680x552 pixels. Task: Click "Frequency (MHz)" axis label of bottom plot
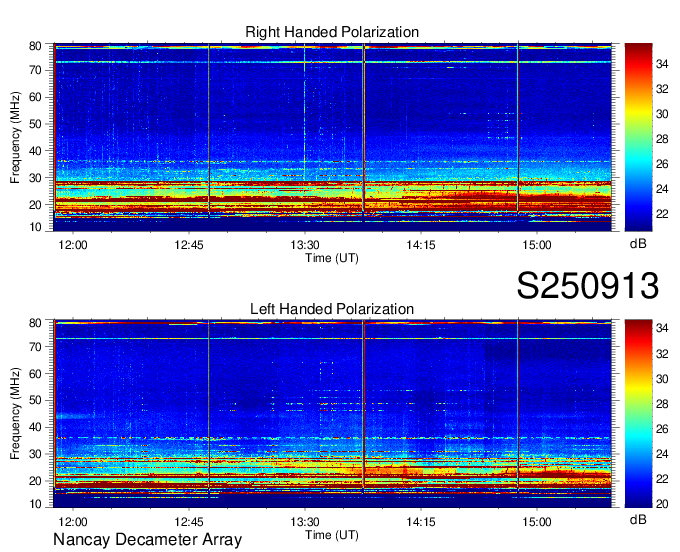[15, 414]
